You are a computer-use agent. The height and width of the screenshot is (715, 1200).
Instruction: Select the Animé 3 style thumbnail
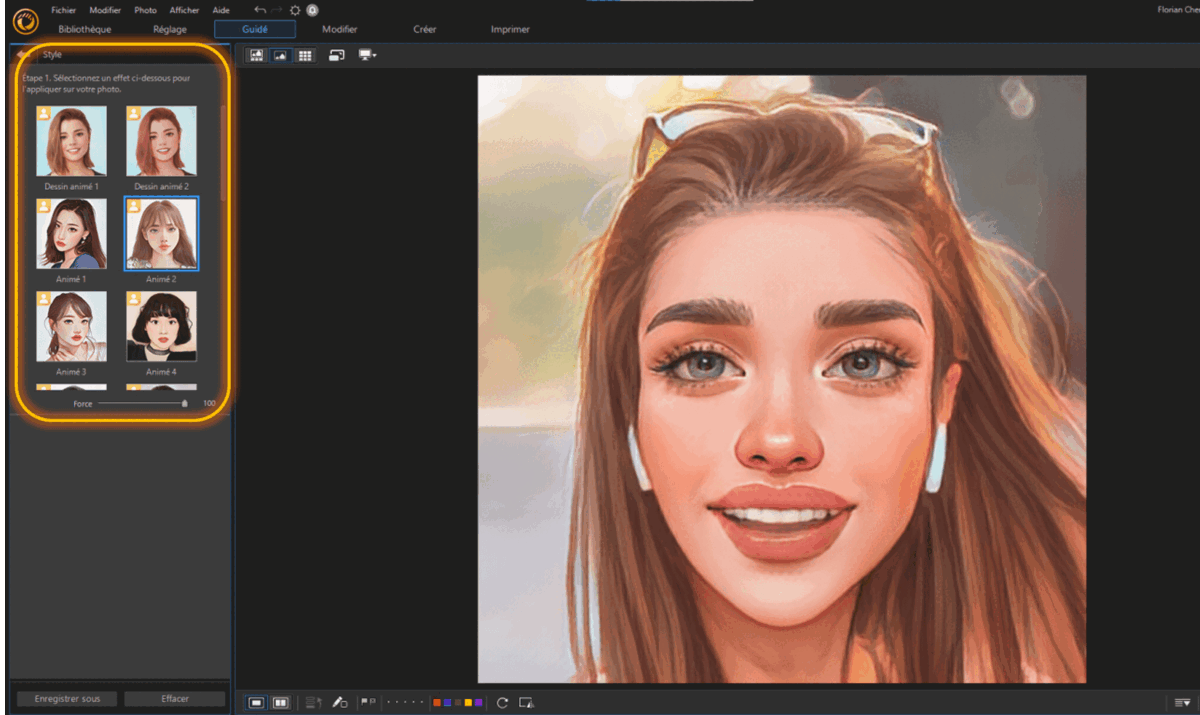pyautogui.click(x=72, y=327)
